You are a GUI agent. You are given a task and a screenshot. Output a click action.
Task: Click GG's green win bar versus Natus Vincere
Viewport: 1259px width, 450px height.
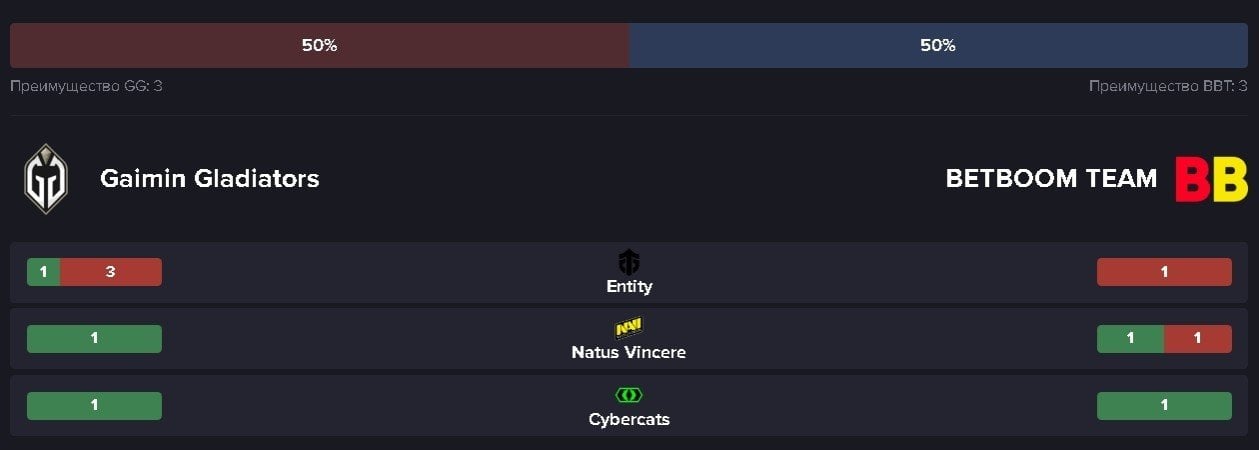coord(94,339)
